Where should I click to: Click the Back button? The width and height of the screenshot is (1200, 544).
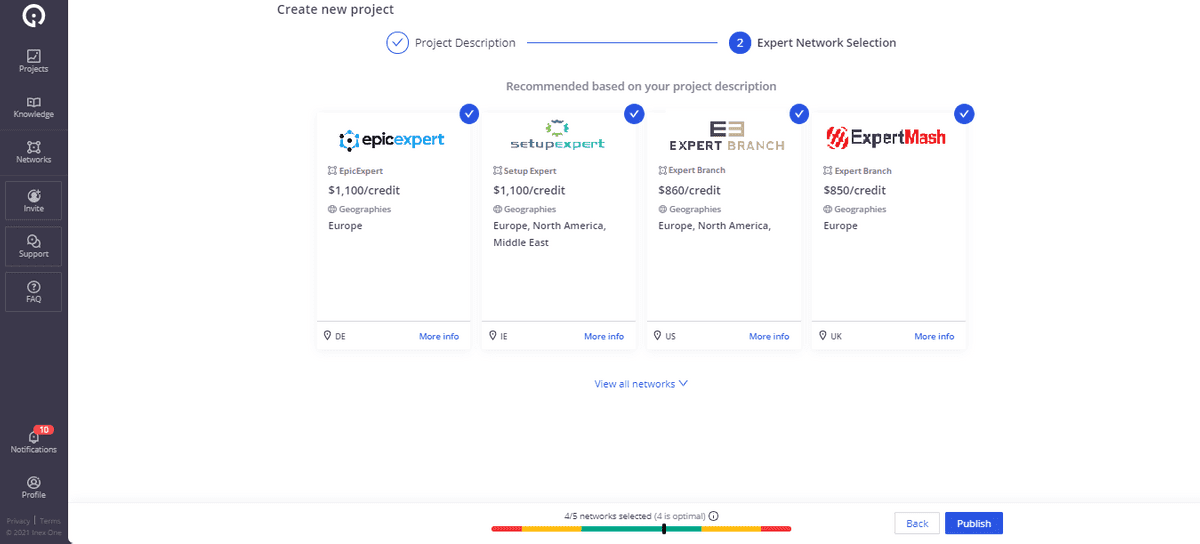pos(917,523)
